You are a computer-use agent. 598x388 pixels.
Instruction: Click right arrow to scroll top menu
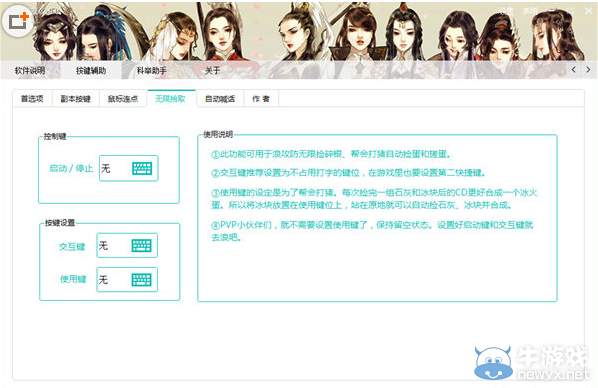(x=588, y=69)
